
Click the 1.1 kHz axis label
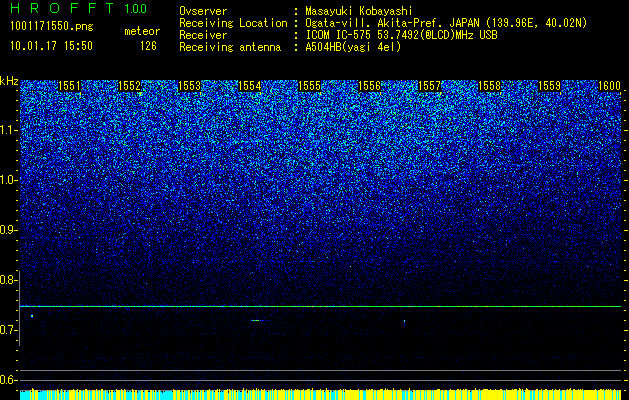pos(8,130)
